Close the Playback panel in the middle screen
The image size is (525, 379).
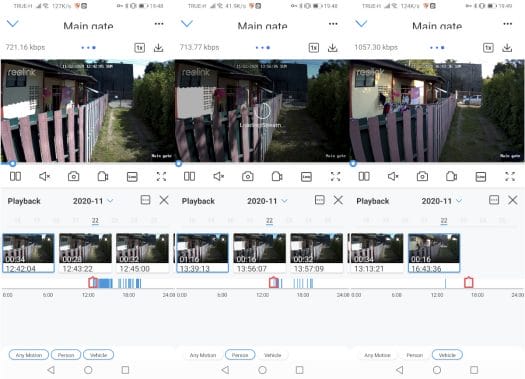point(338,200)
